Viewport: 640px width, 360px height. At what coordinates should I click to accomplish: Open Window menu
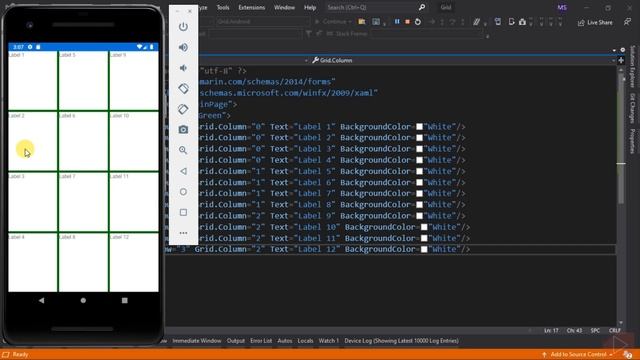284,7
